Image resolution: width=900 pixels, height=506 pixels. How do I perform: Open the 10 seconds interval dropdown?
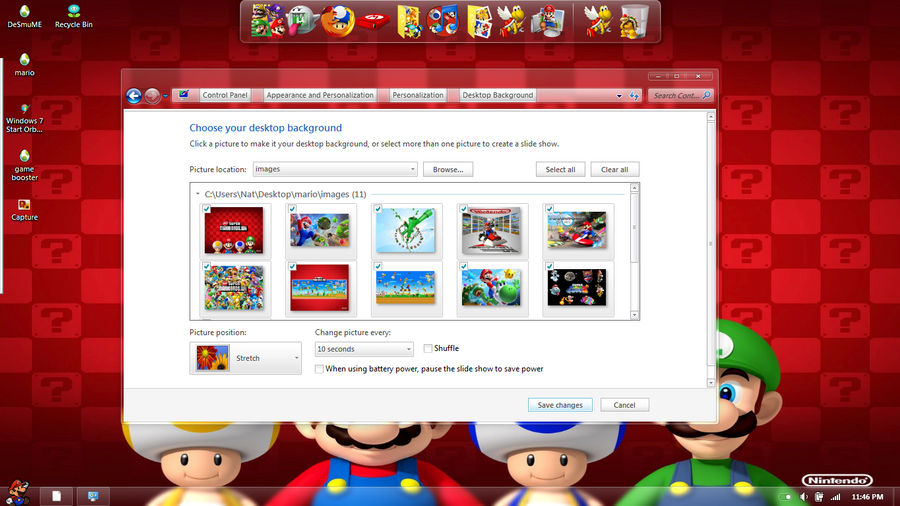pyautogui.click(x=364, y=349)
